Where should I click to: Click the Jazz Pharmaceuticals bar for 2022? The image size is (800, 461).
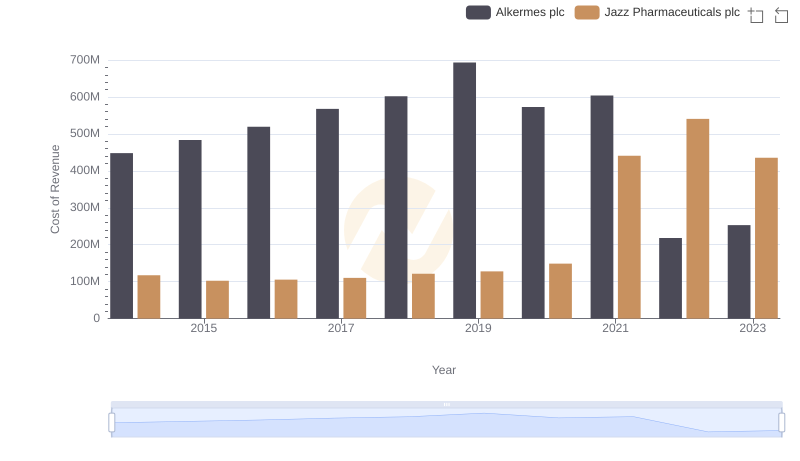(697, 219)
